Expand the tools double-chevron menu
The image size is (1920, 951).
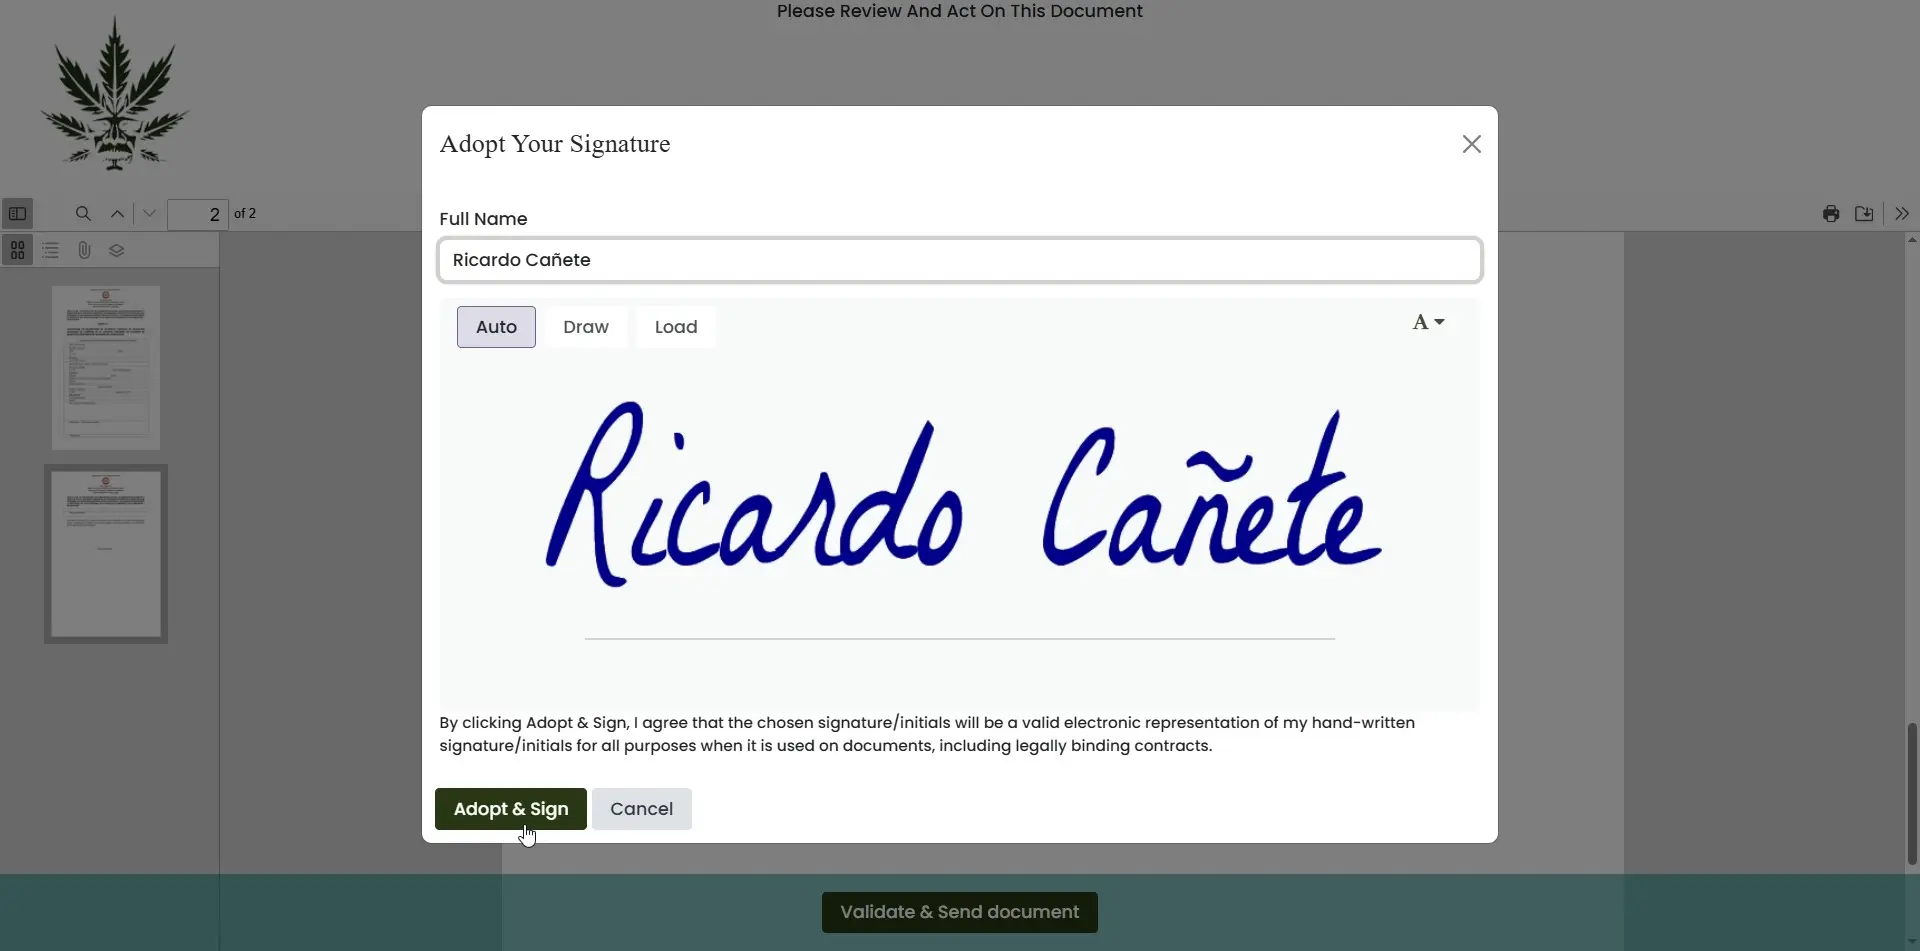click(1901, 214)
